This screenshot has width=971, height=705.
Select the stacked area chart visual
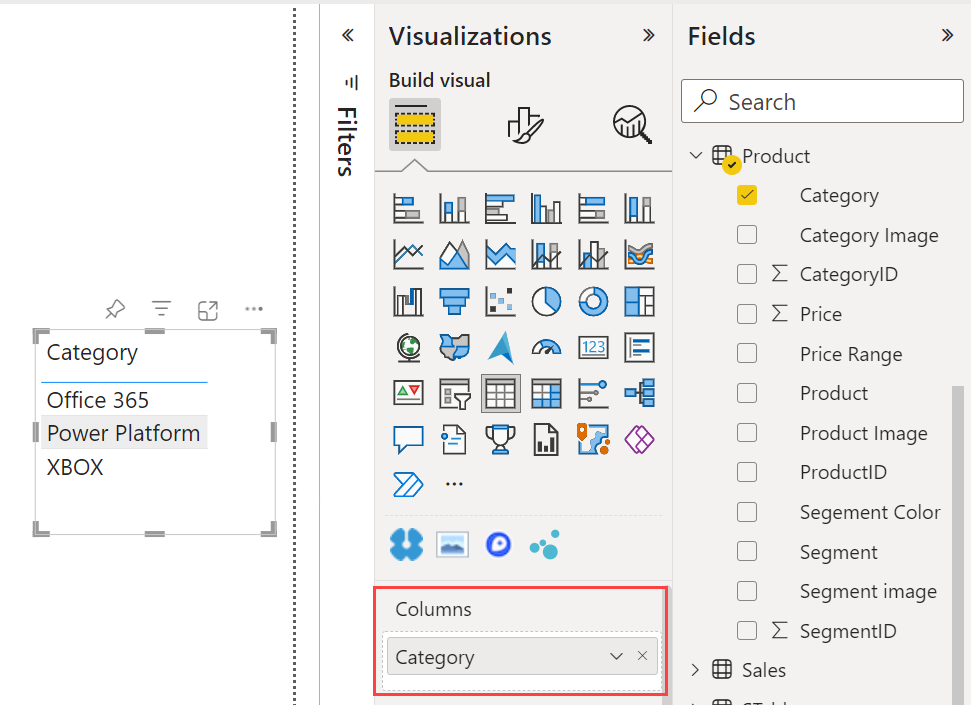[500, 255]
